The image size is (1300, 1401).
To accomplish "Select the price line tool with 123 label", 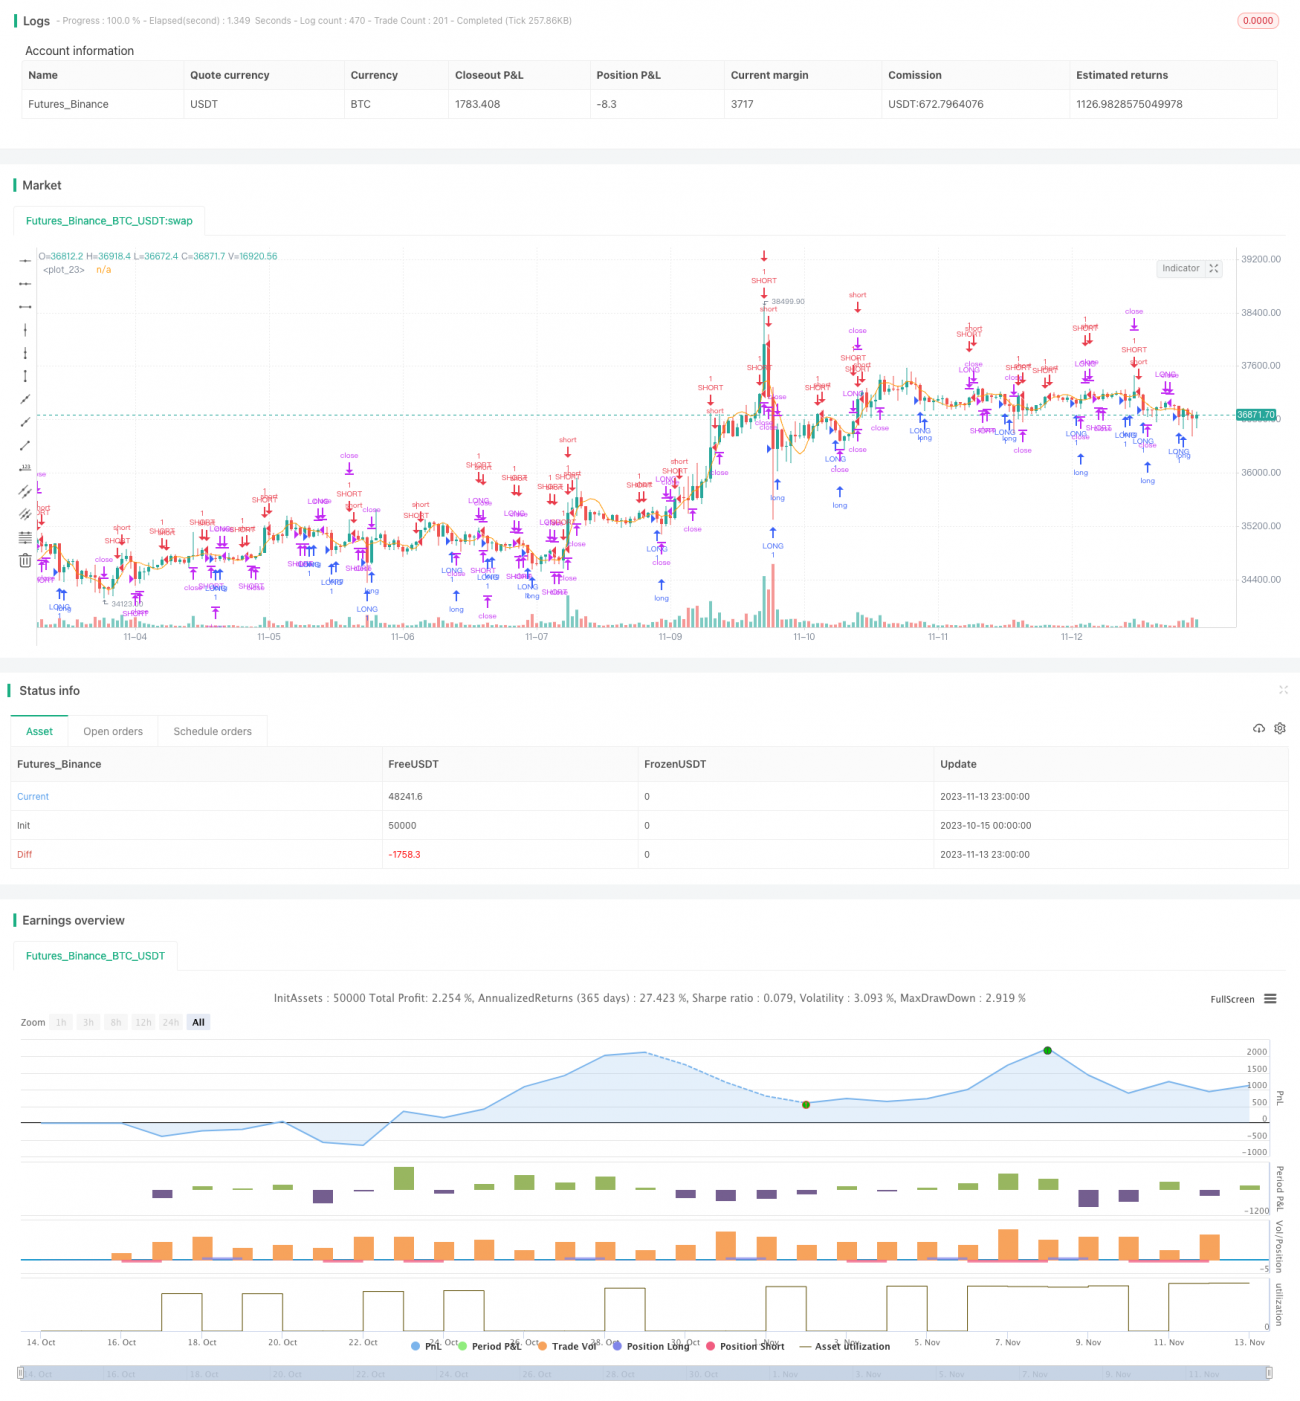I will tap(25, 468).
